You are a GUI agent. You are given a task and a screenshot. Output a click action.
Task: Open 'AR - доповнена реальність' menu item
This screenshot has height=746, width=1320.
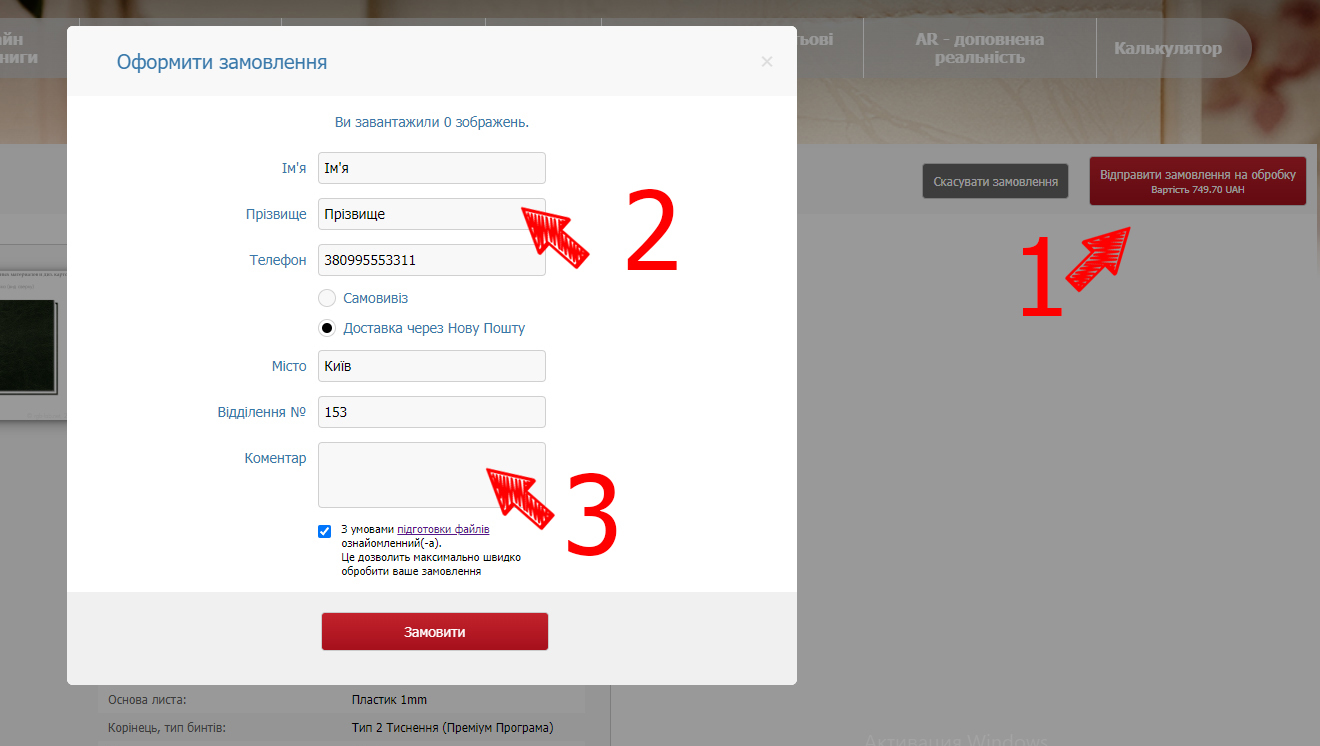(x=979, y=48)
